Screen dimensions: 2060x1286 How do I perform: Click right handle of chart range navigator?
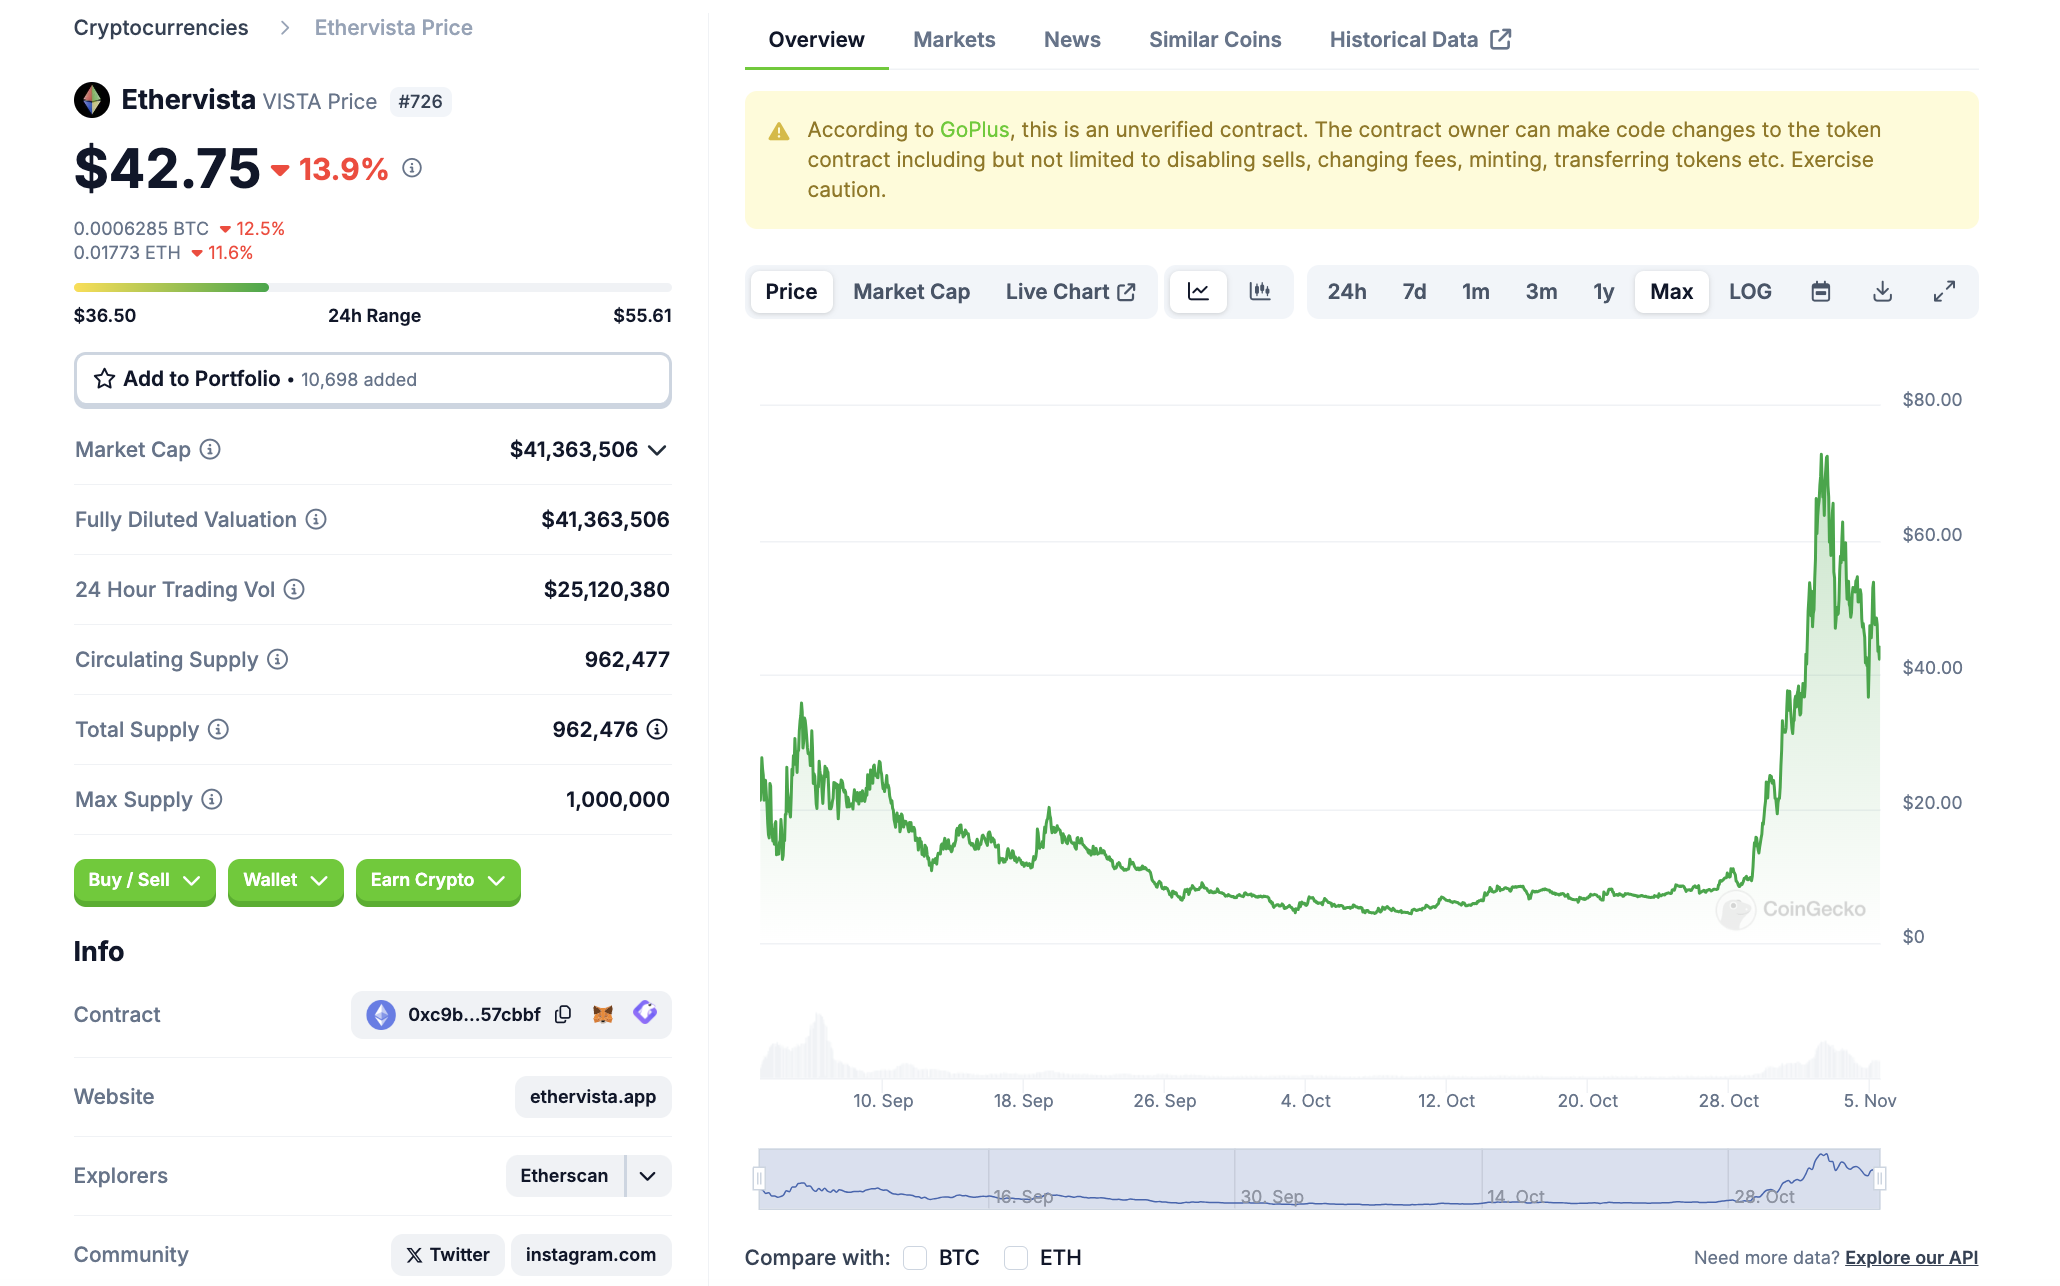coord(1879,1179)
